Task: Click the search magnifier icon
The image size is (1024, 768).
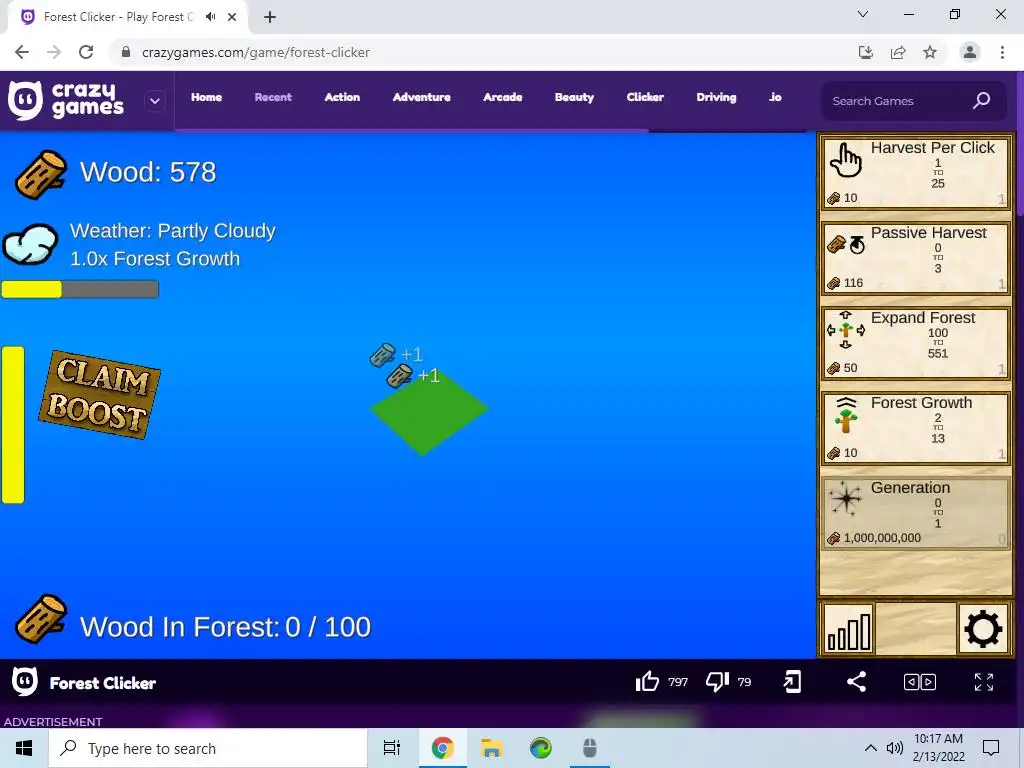Action: (x=982, y=101)
